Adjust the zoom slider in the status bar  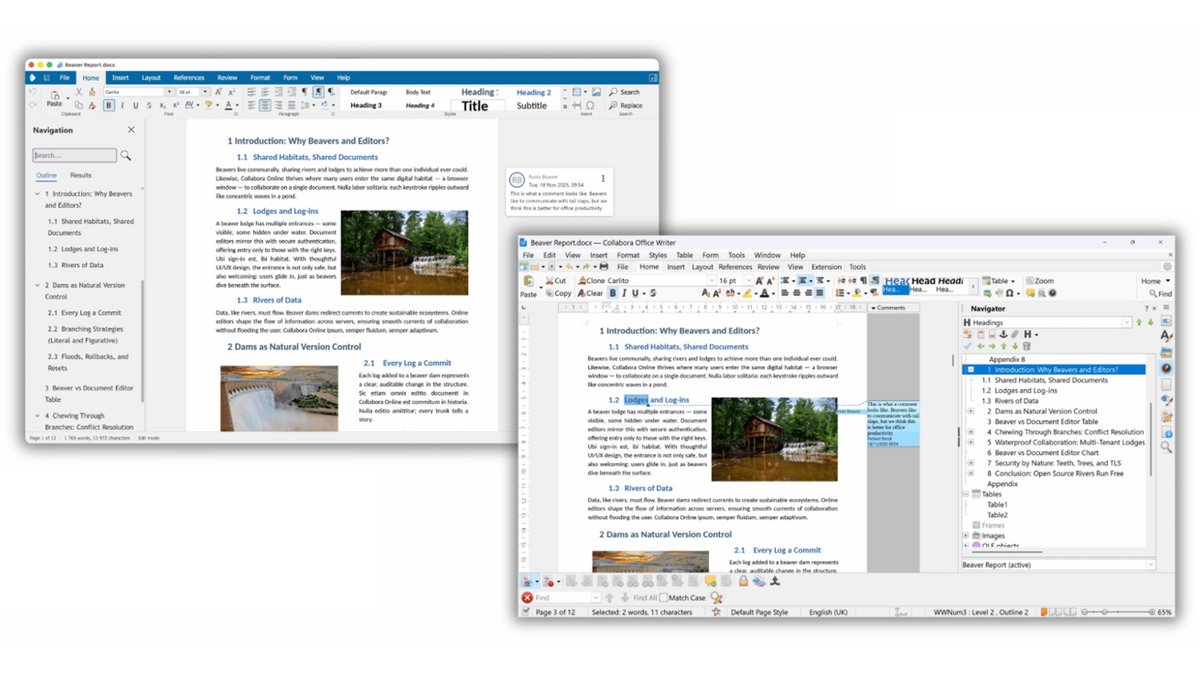pyautogui.click(x=1104, y=612)
